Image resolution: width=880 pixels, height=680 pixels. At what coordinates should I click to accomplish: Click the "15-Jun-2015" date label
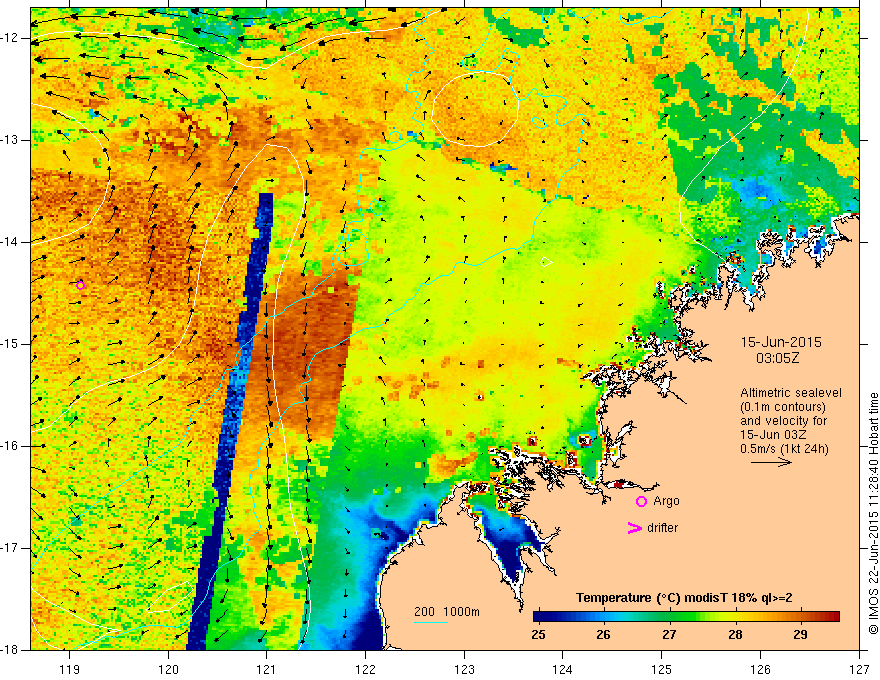tap(781, 342)
